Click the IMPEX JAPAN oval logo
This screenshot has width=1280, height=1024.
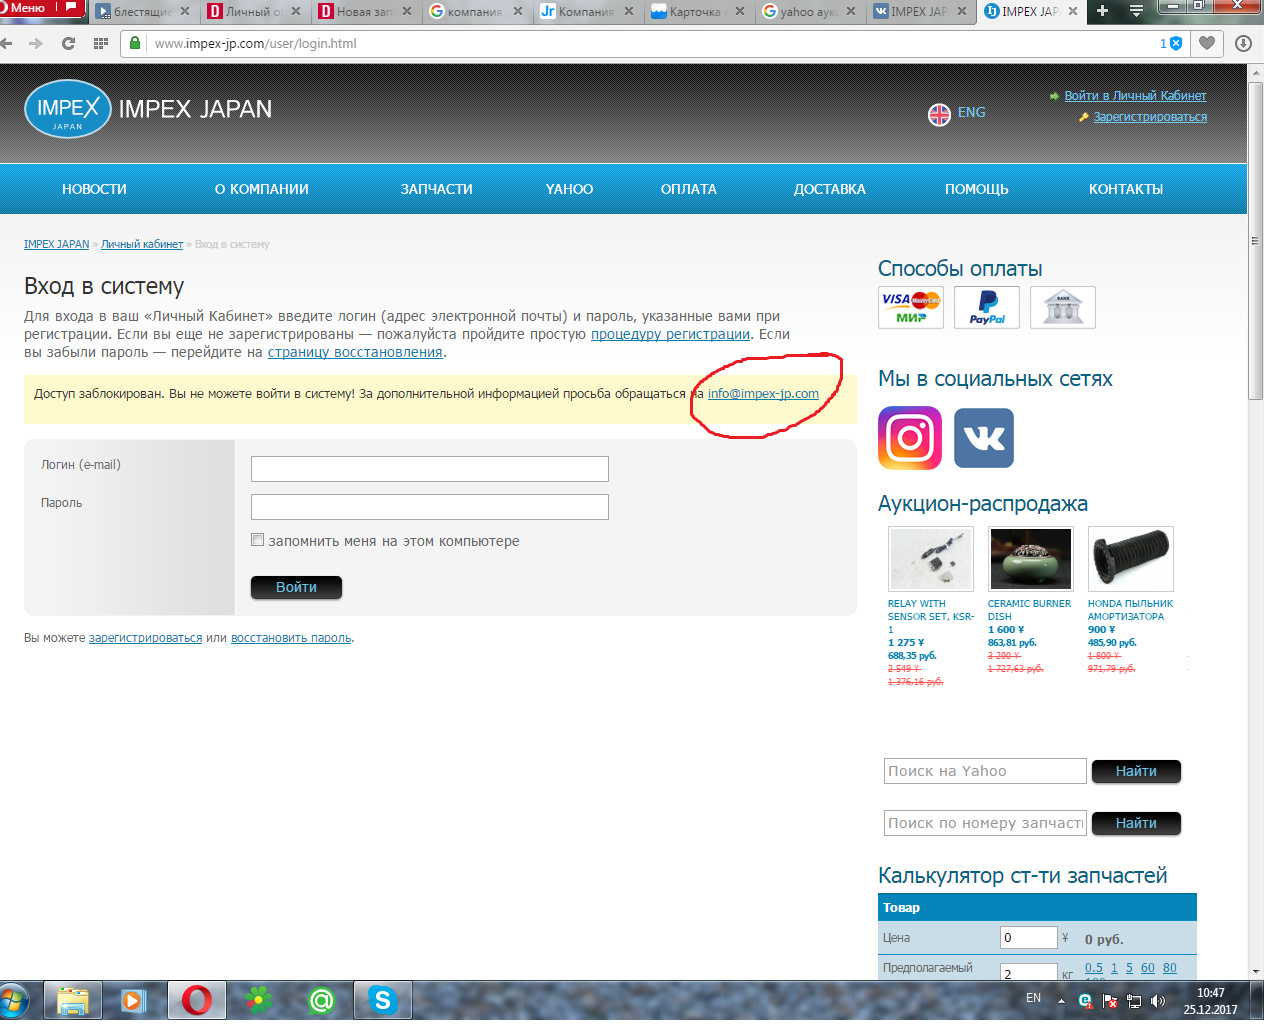(x=68, y=109)
